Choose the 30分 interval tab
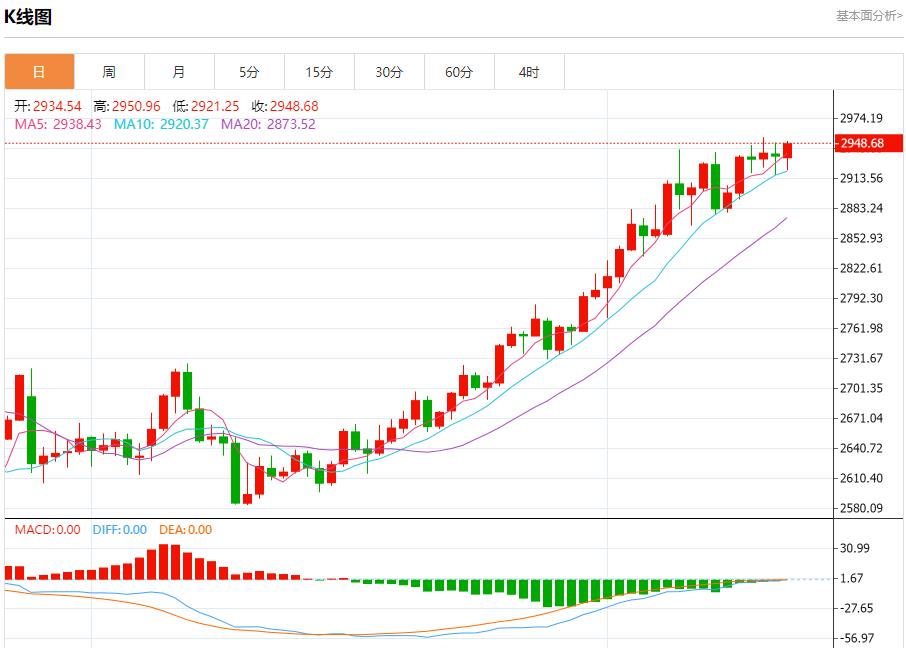Screen dimensions: 906x648 [389, 72]
